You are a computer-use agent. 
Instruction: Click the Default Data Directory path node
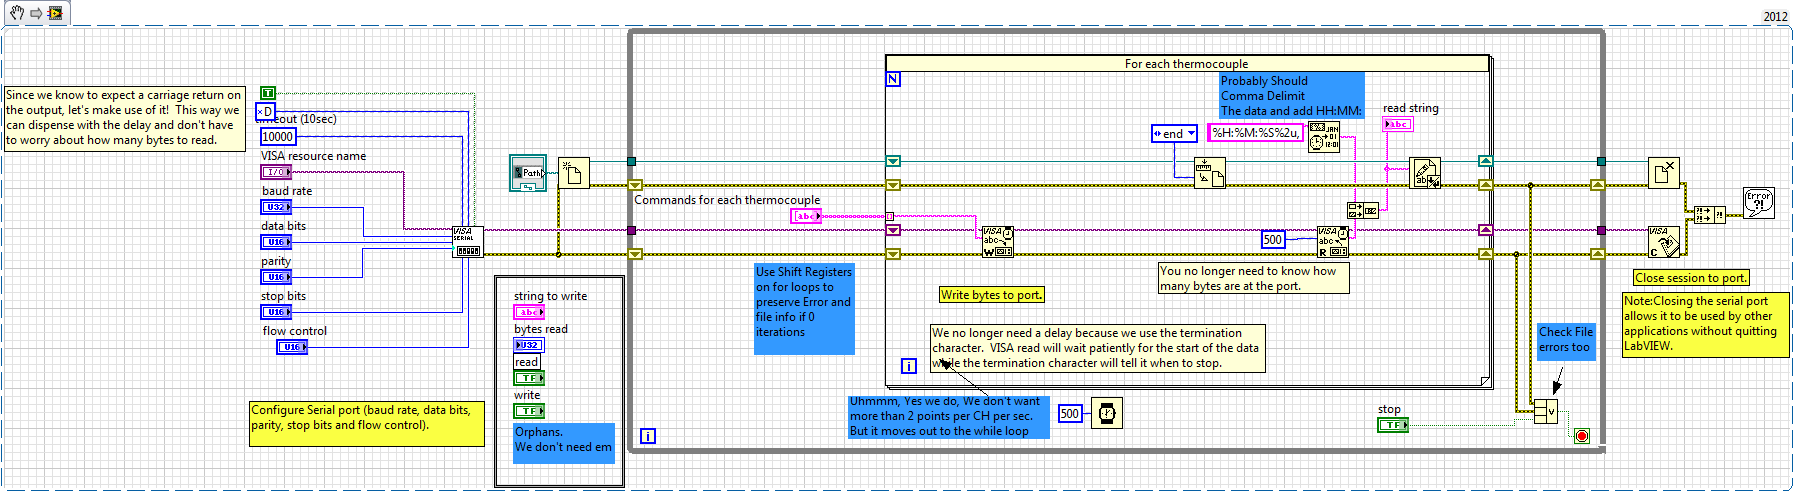[x=528, y=173]
